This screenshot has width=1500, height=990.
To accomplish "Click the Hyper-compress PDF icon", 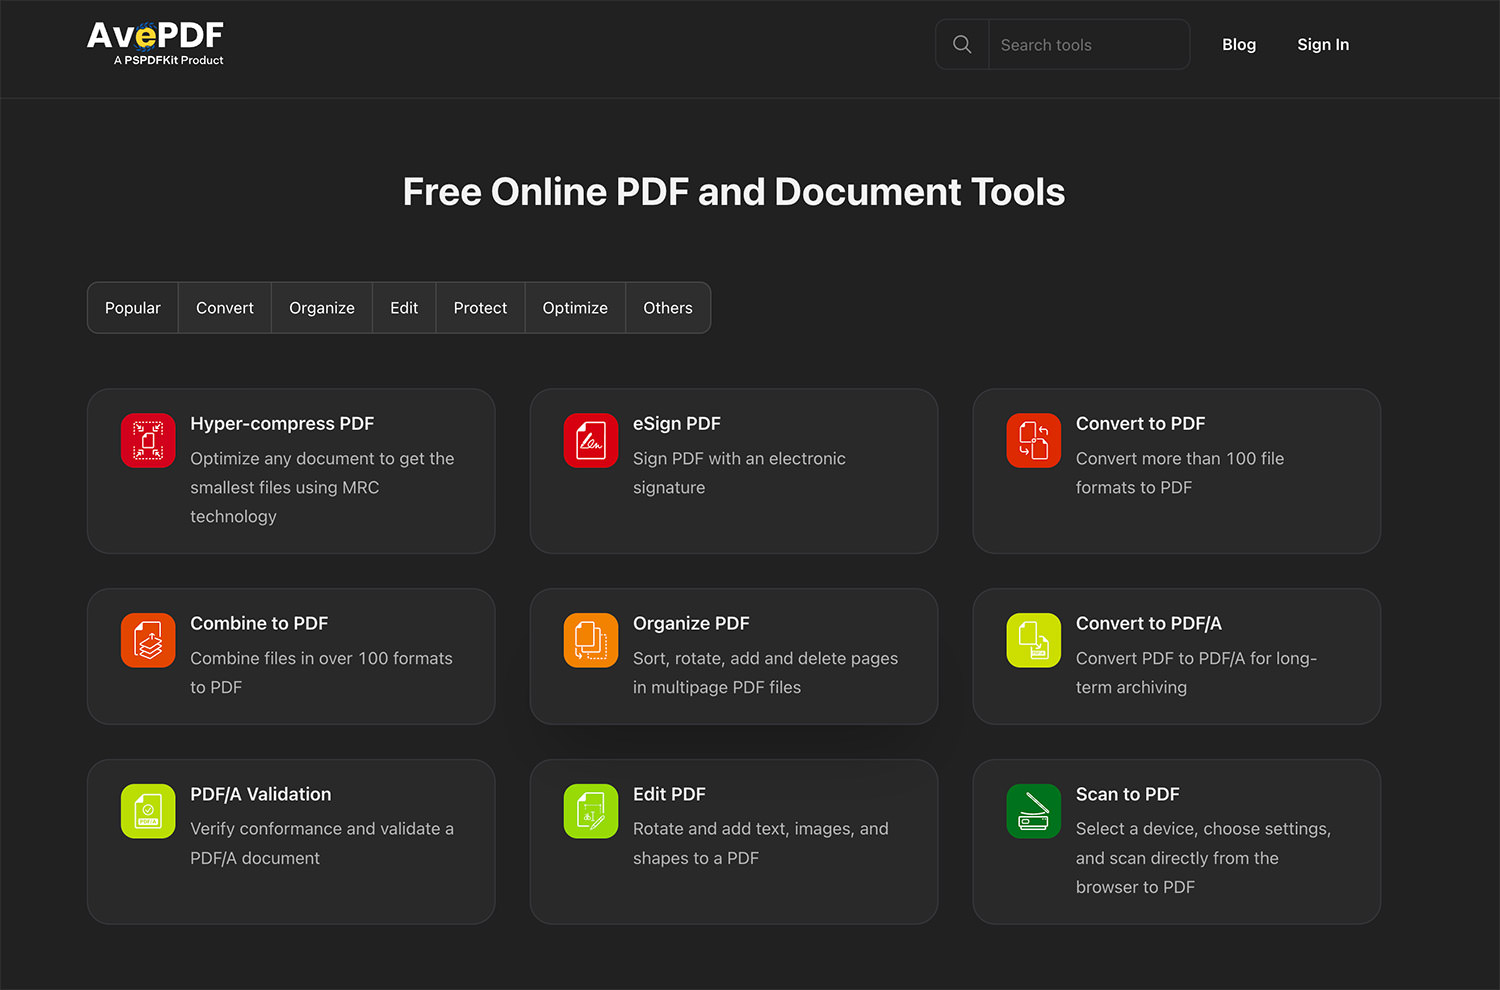I will coord(148,441).
